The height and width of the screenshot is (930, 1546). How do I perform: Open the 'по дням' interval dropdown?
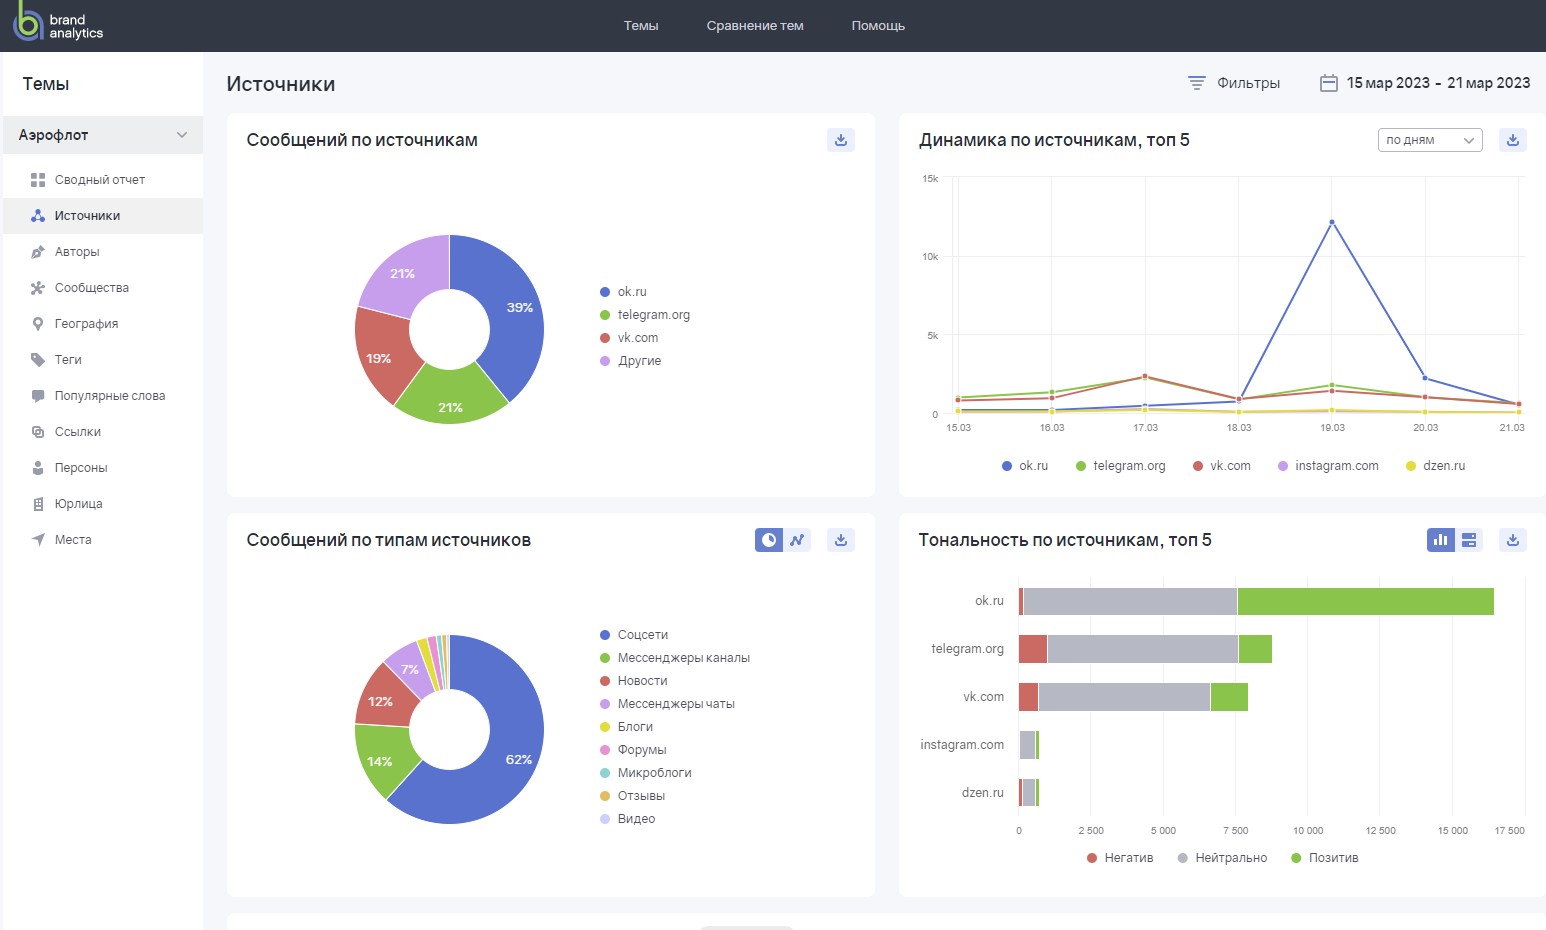pos(1429,140)
